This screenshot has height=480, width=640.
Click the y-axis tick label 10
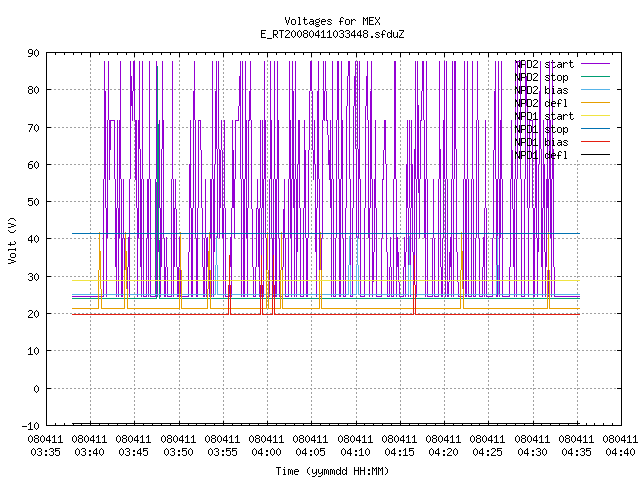point(33,351)
